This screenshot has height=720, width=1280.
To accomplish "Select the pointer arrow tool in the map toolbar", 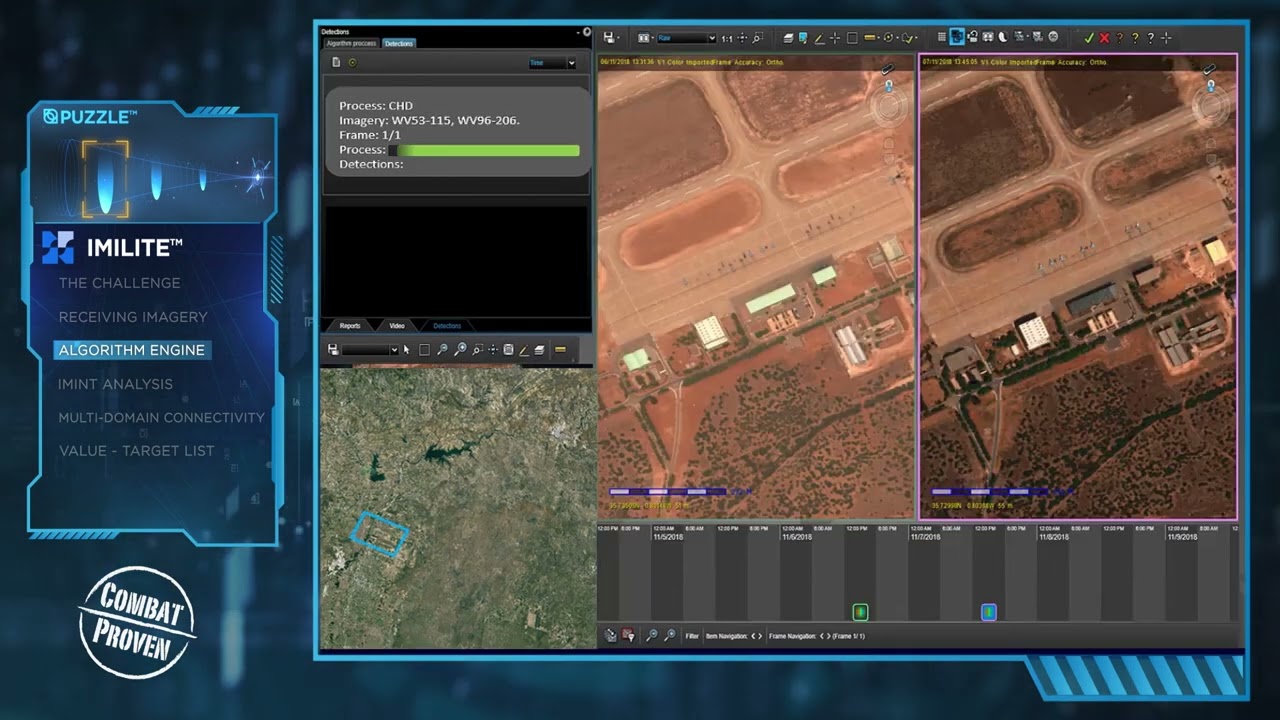I will pos(406,350).
